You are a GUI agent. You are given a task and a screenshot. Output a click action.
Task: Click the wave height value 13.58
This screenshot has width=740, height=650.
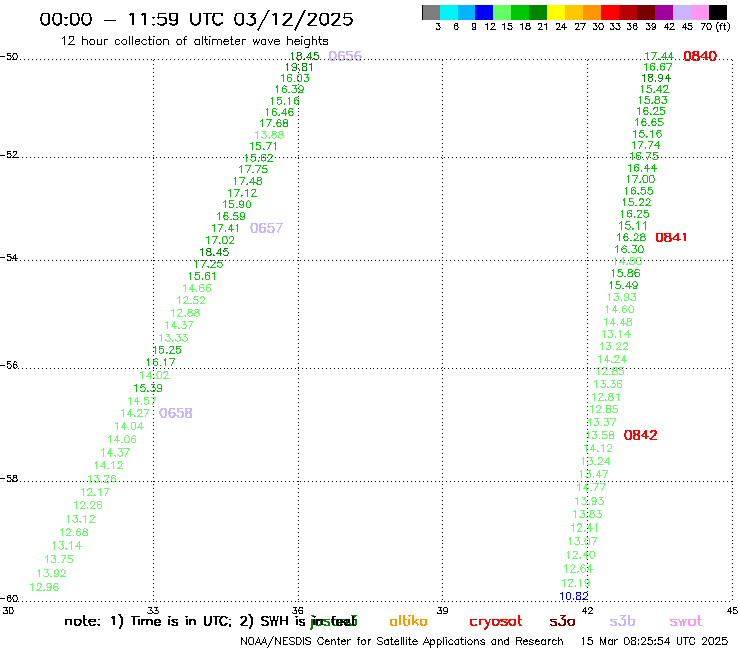click(600, 435)
